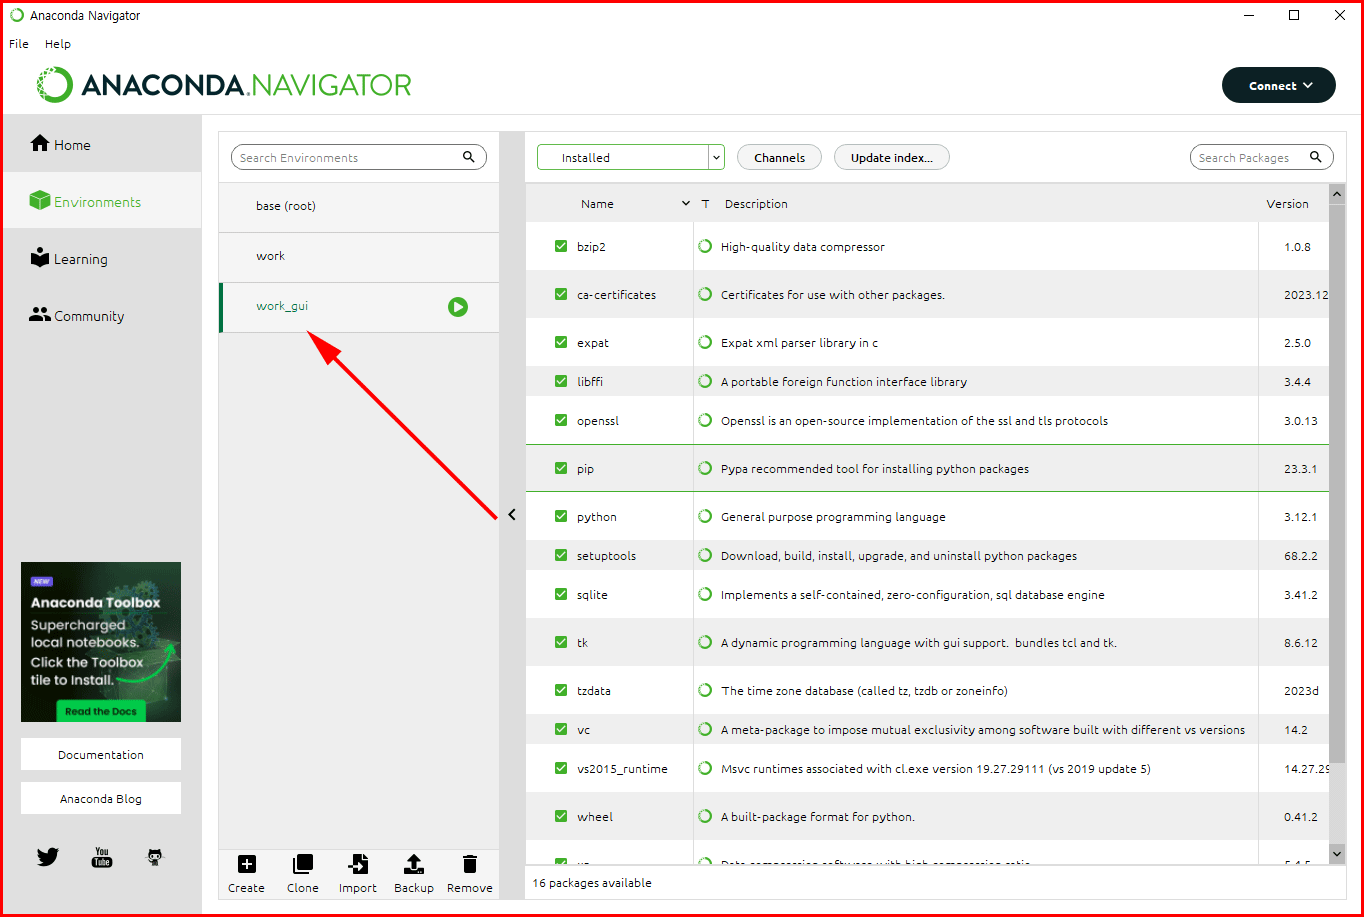
Task: Toggle the bzip2 package checkbox
Action: coord(561,246)
